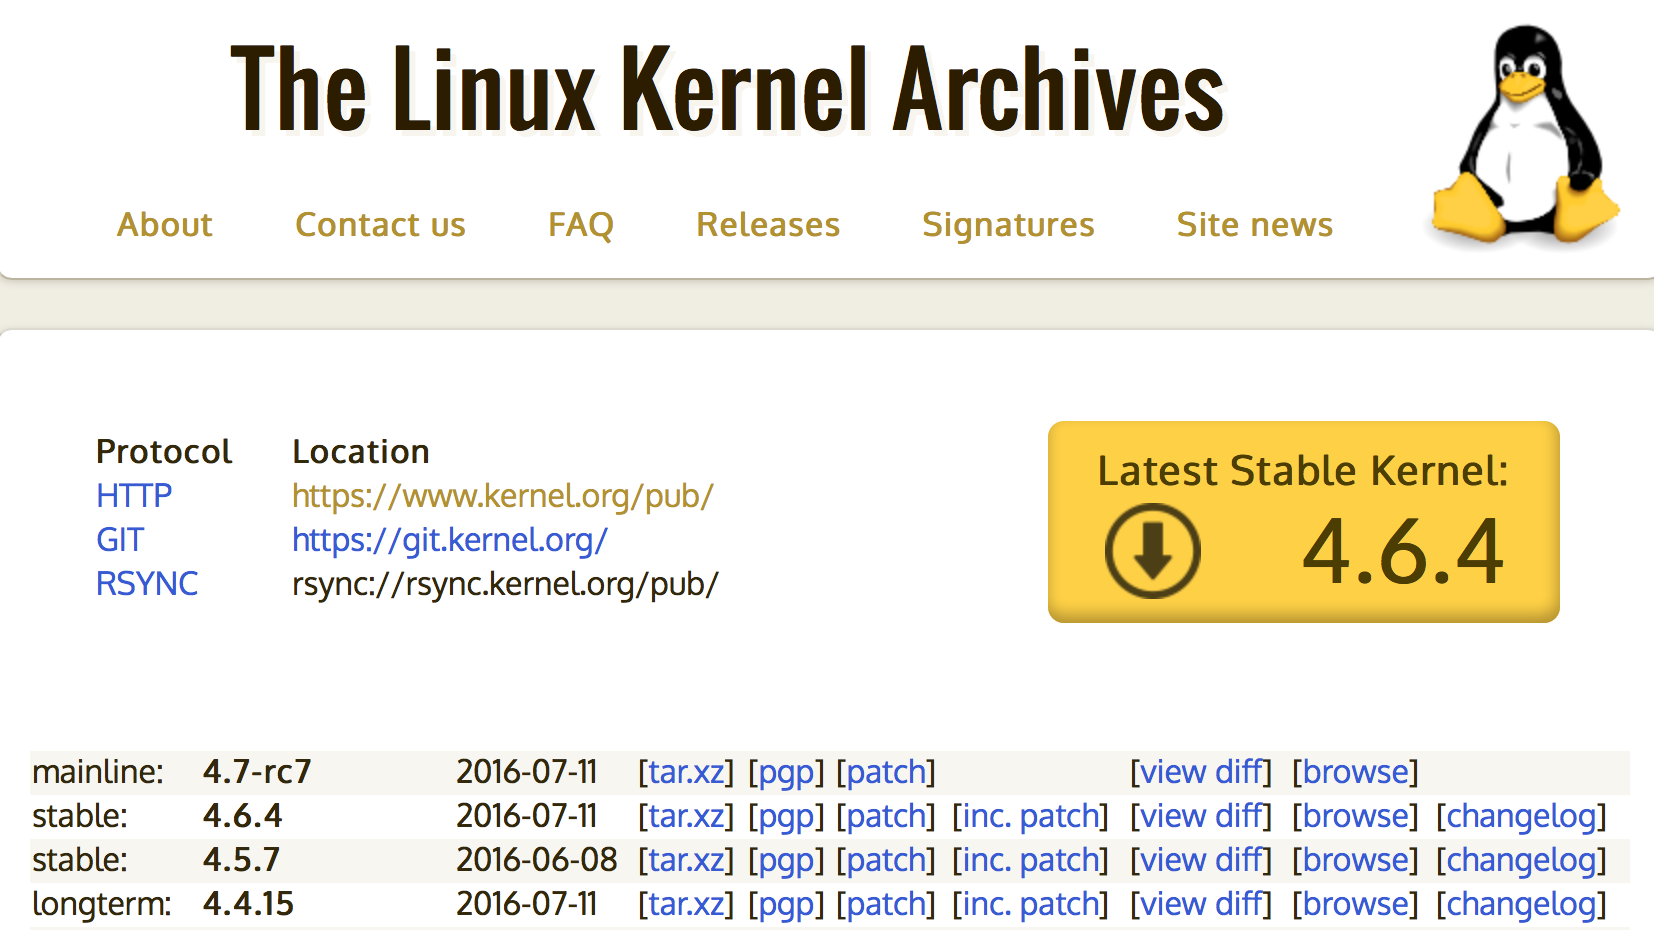Browse the mainline 4.7-rc7 tree
The image size is (1654, 930).
[1355, 772]
